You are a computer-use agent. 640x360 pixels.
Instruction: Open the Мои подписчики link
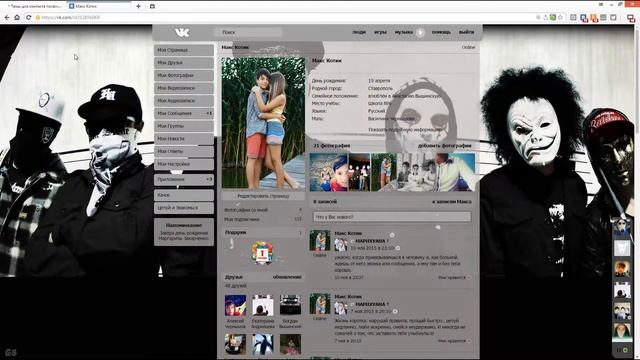(x=242, y=220)
